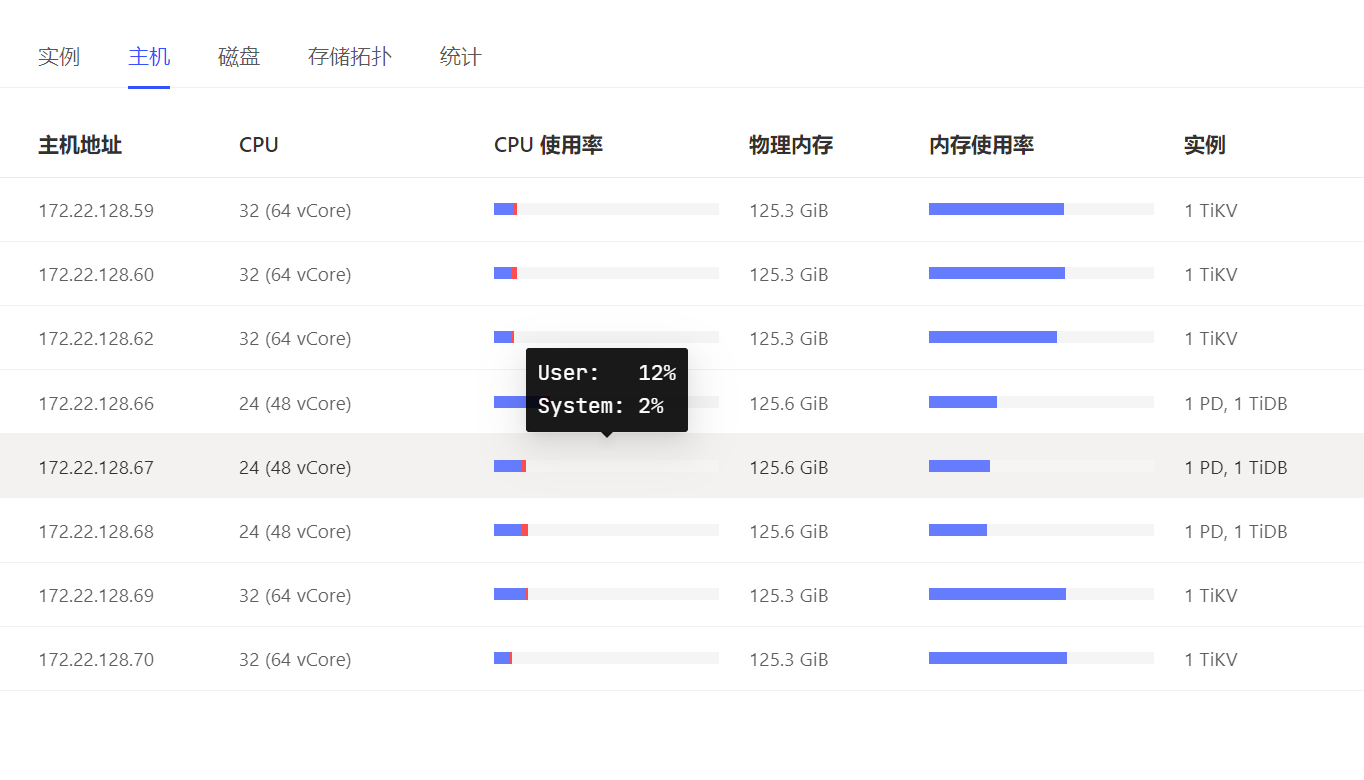
Task: Select the 主机 tab
Action: (149, 57)
